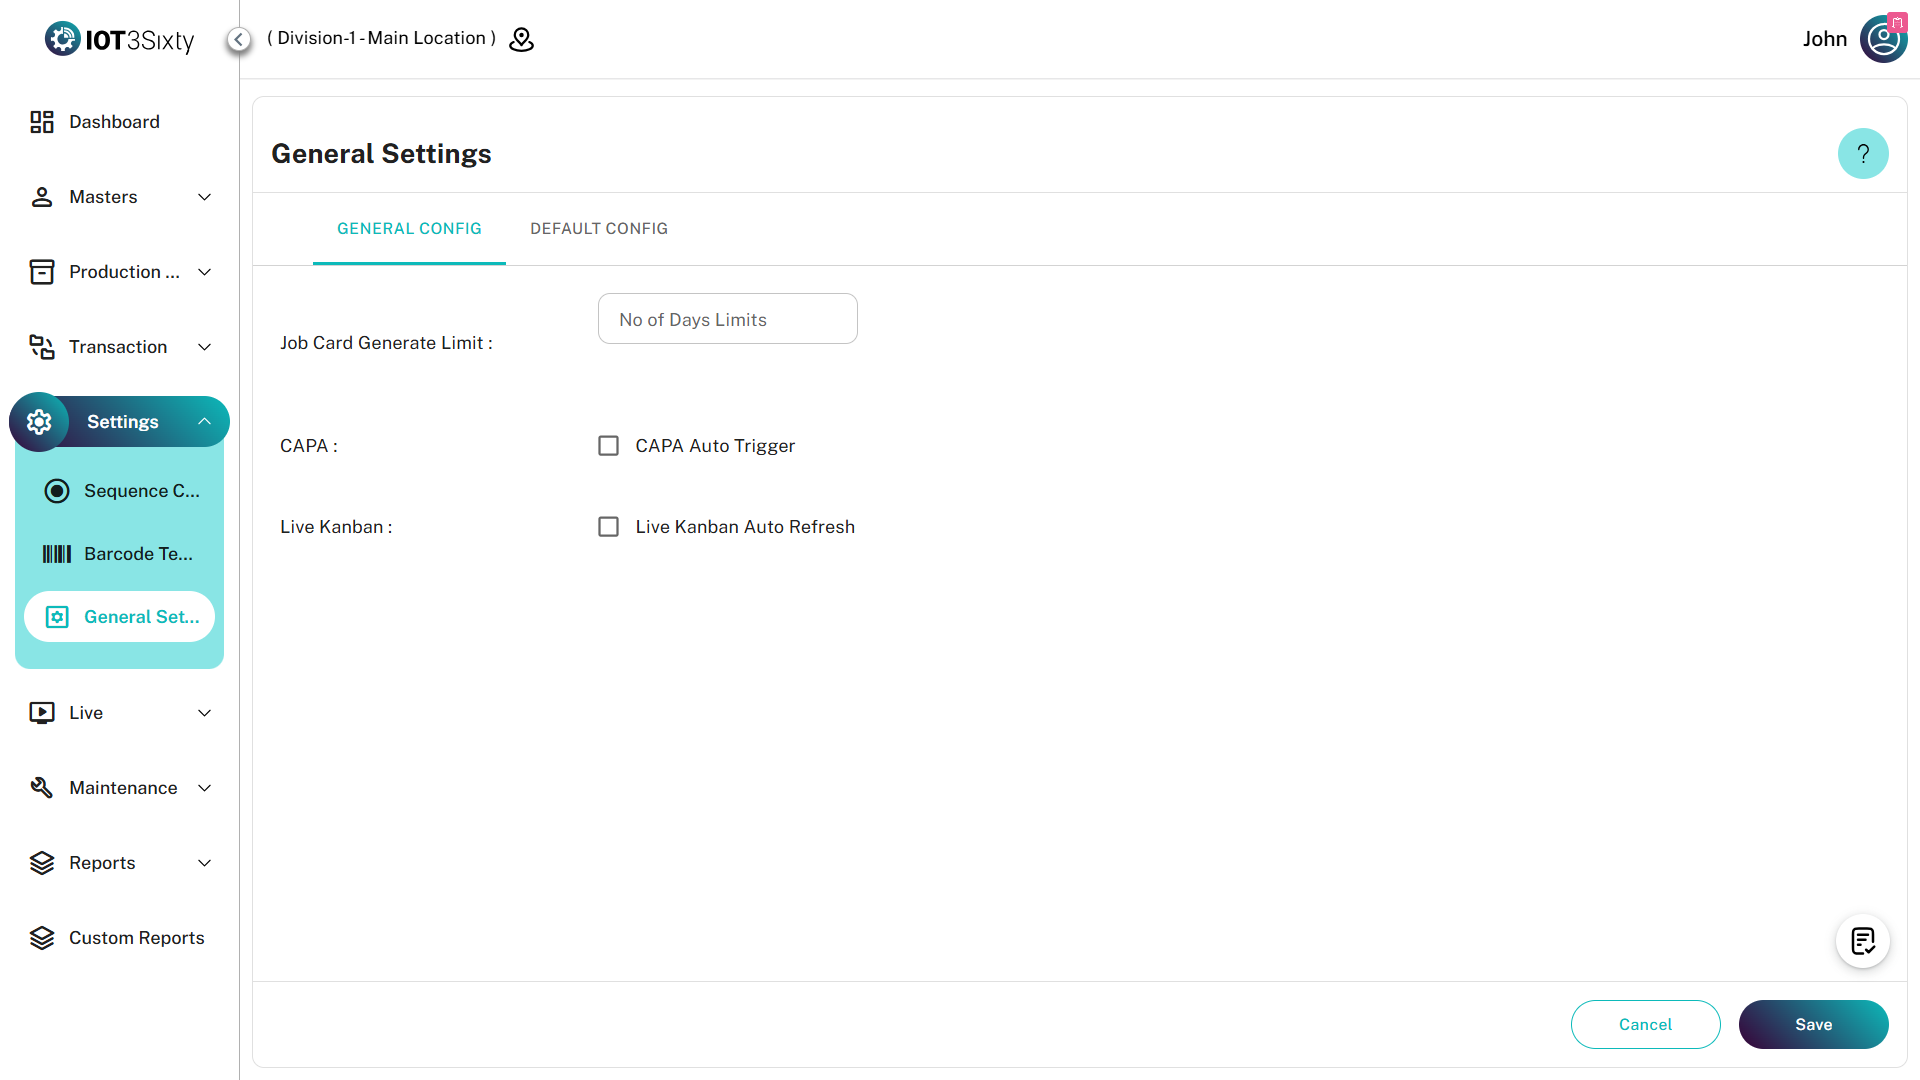Screen dimensions: 1920x1080
Task: Open the floating checklist note icon
Action: click(1862, 941)
